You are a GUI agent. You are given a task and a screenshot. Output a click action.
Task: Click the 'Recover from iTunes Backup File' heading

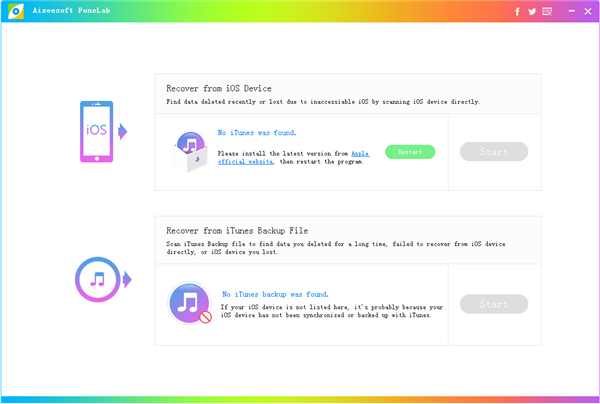237,231
